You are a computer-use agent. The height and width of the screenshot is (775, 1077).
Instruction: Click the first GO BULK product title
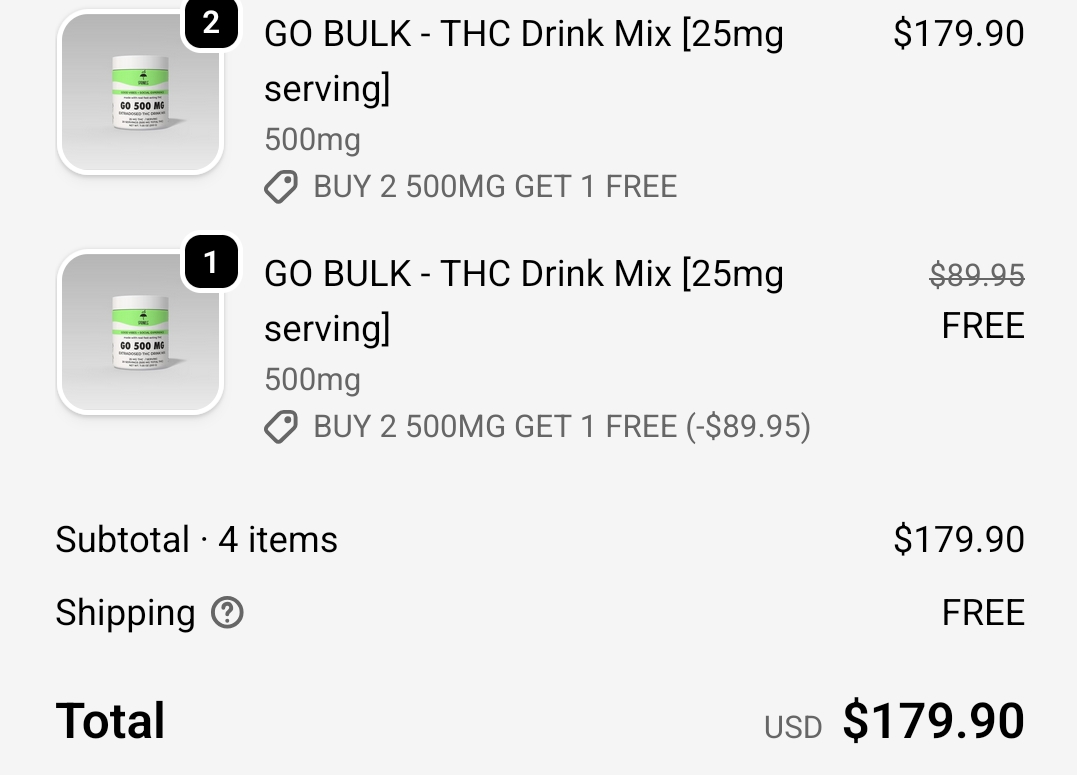(x=523, y=61)
